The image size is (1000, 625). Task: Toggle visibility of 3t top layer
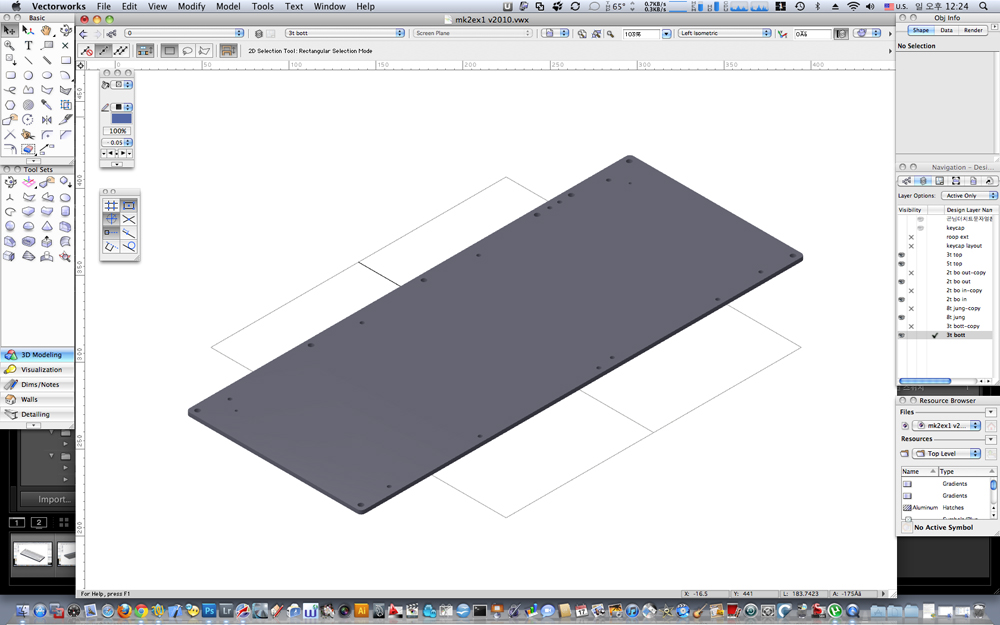coord(902,254)
